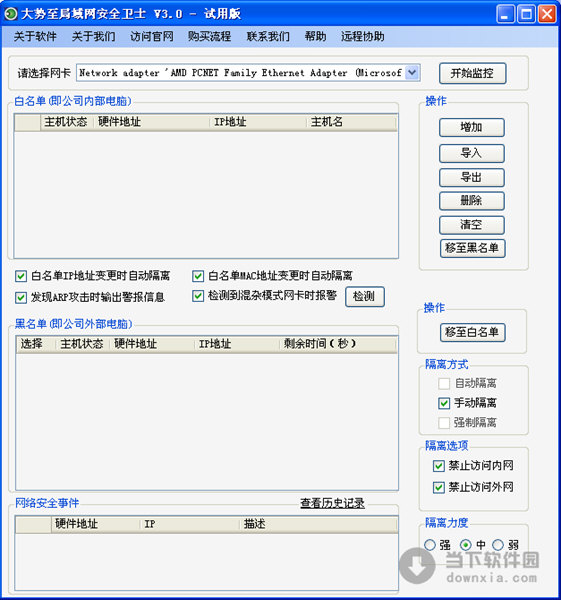Uncheck the 手动隔离 checkbox
This screenshot has height=600, width=561.
coord(444,403)
